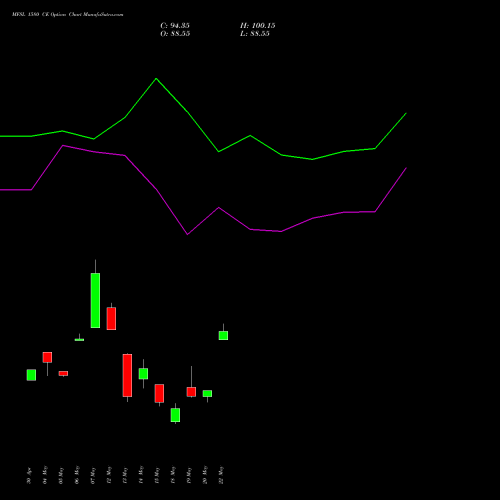Click the "30 Apr" date axis label
Viewport: 500px width, 500px height.
coord(29,476)
